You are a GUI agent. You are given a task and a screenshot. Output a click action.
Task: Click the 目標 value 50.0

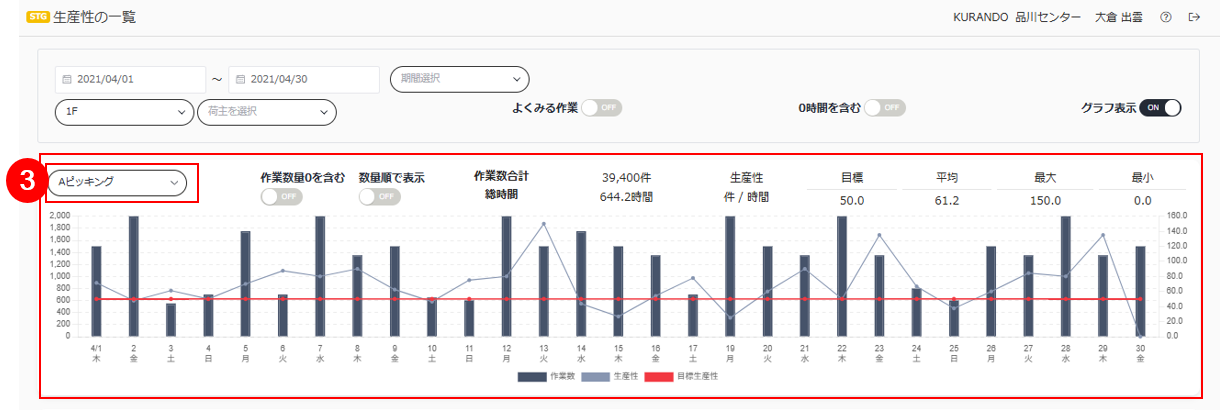[x=852, y=201]
